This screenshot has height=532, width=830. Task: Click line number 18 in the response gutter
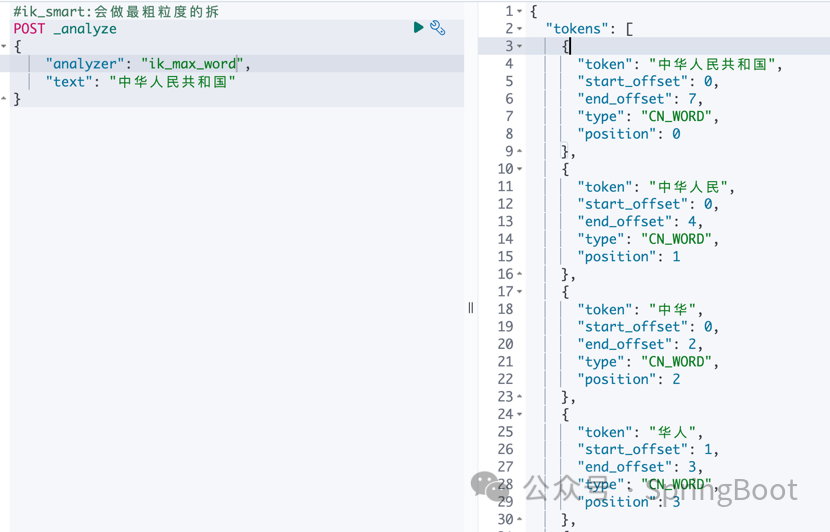[x=506, y=309]
